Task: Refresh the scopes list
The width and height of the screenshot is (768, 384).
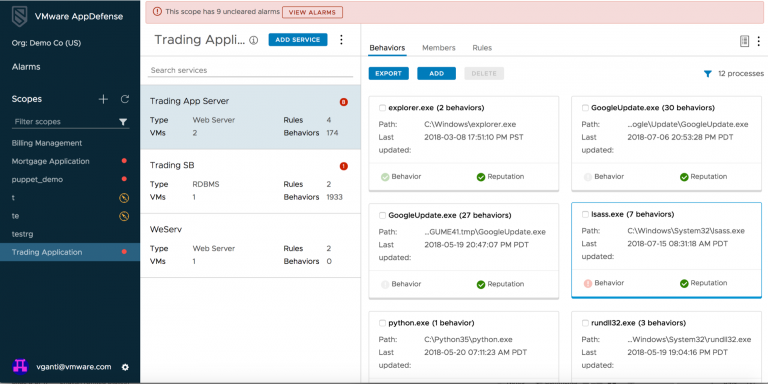Action: point(125,99)
